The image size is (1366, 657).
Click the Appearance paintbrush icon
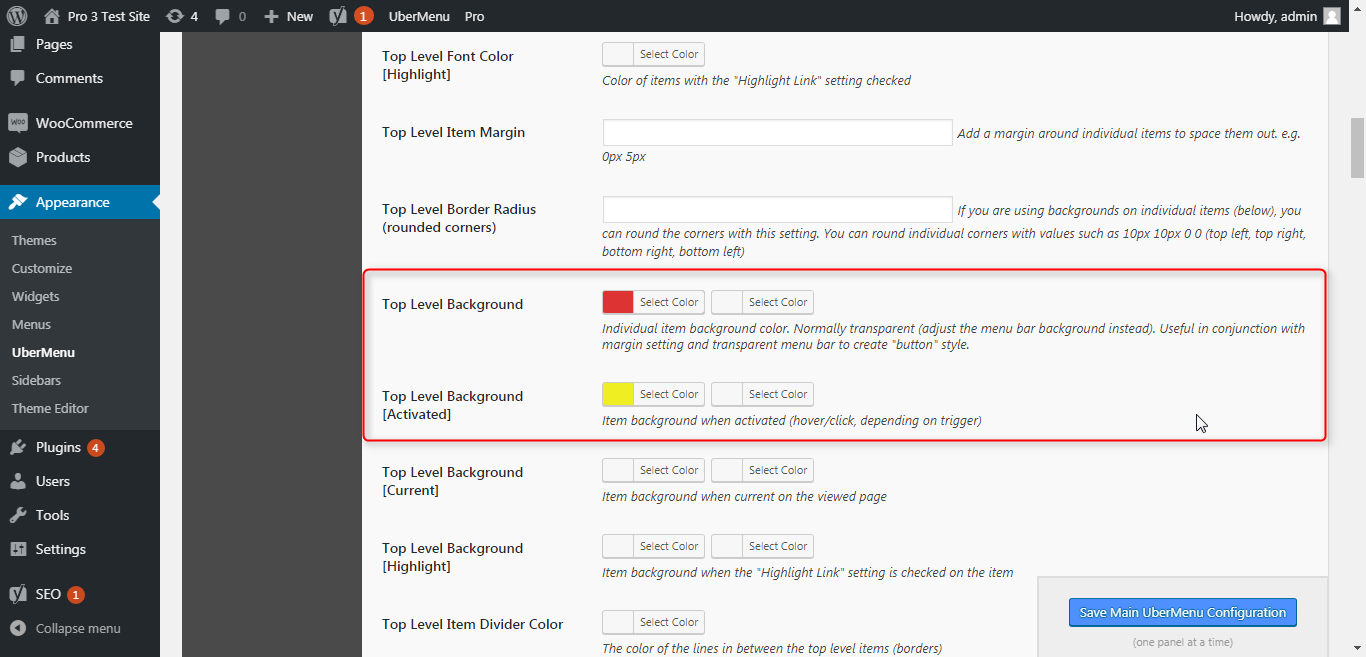18,202
